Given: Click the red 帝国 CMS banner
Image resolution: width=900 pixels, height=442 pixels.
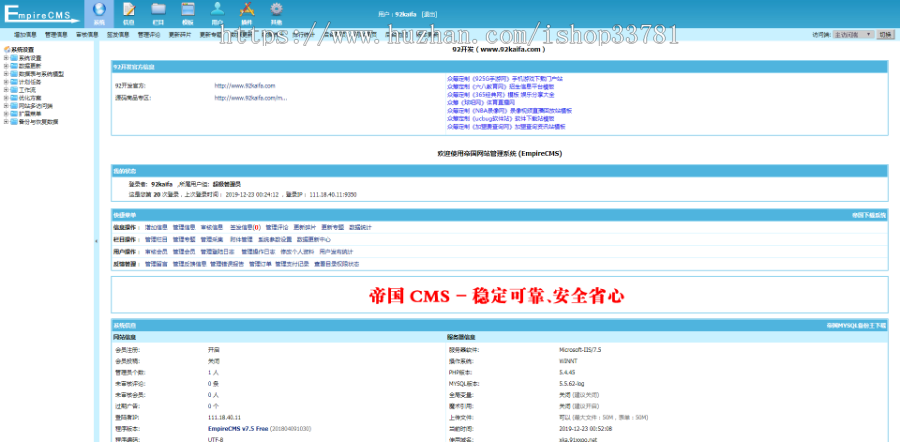Looking at the screenshot, I should coord(497,296).
